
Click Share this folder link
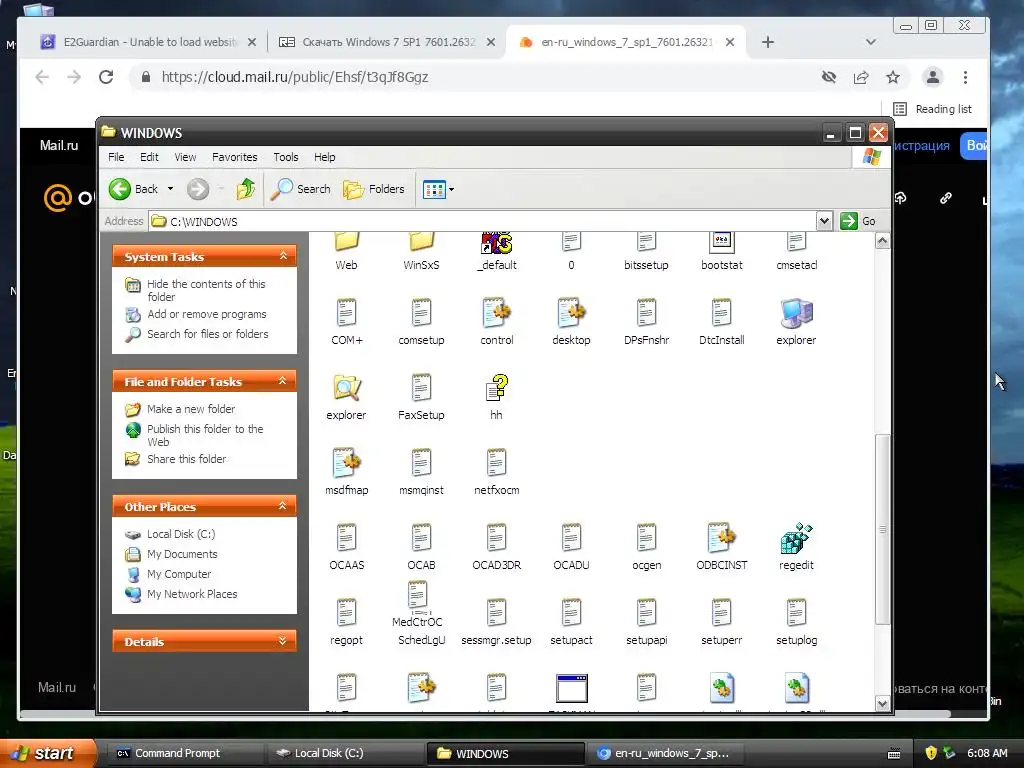tap(186, 459)
